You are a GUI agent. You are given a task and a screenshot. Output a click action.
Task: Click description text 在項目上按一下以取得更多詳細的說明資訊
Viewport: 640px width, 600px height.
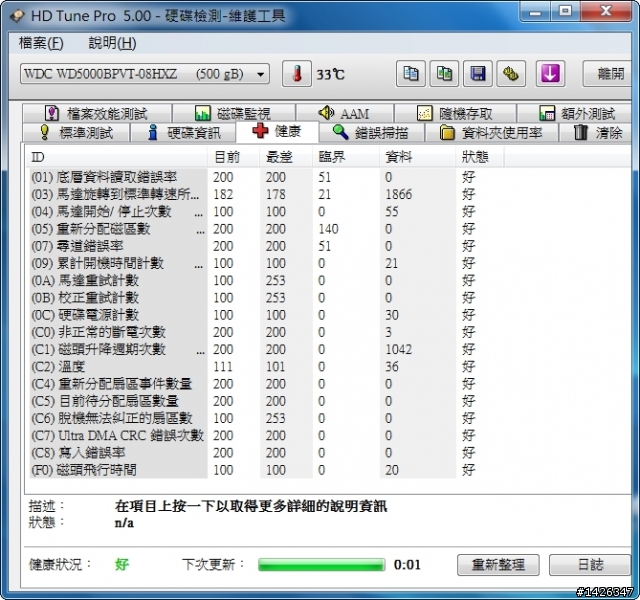point(251,506)
